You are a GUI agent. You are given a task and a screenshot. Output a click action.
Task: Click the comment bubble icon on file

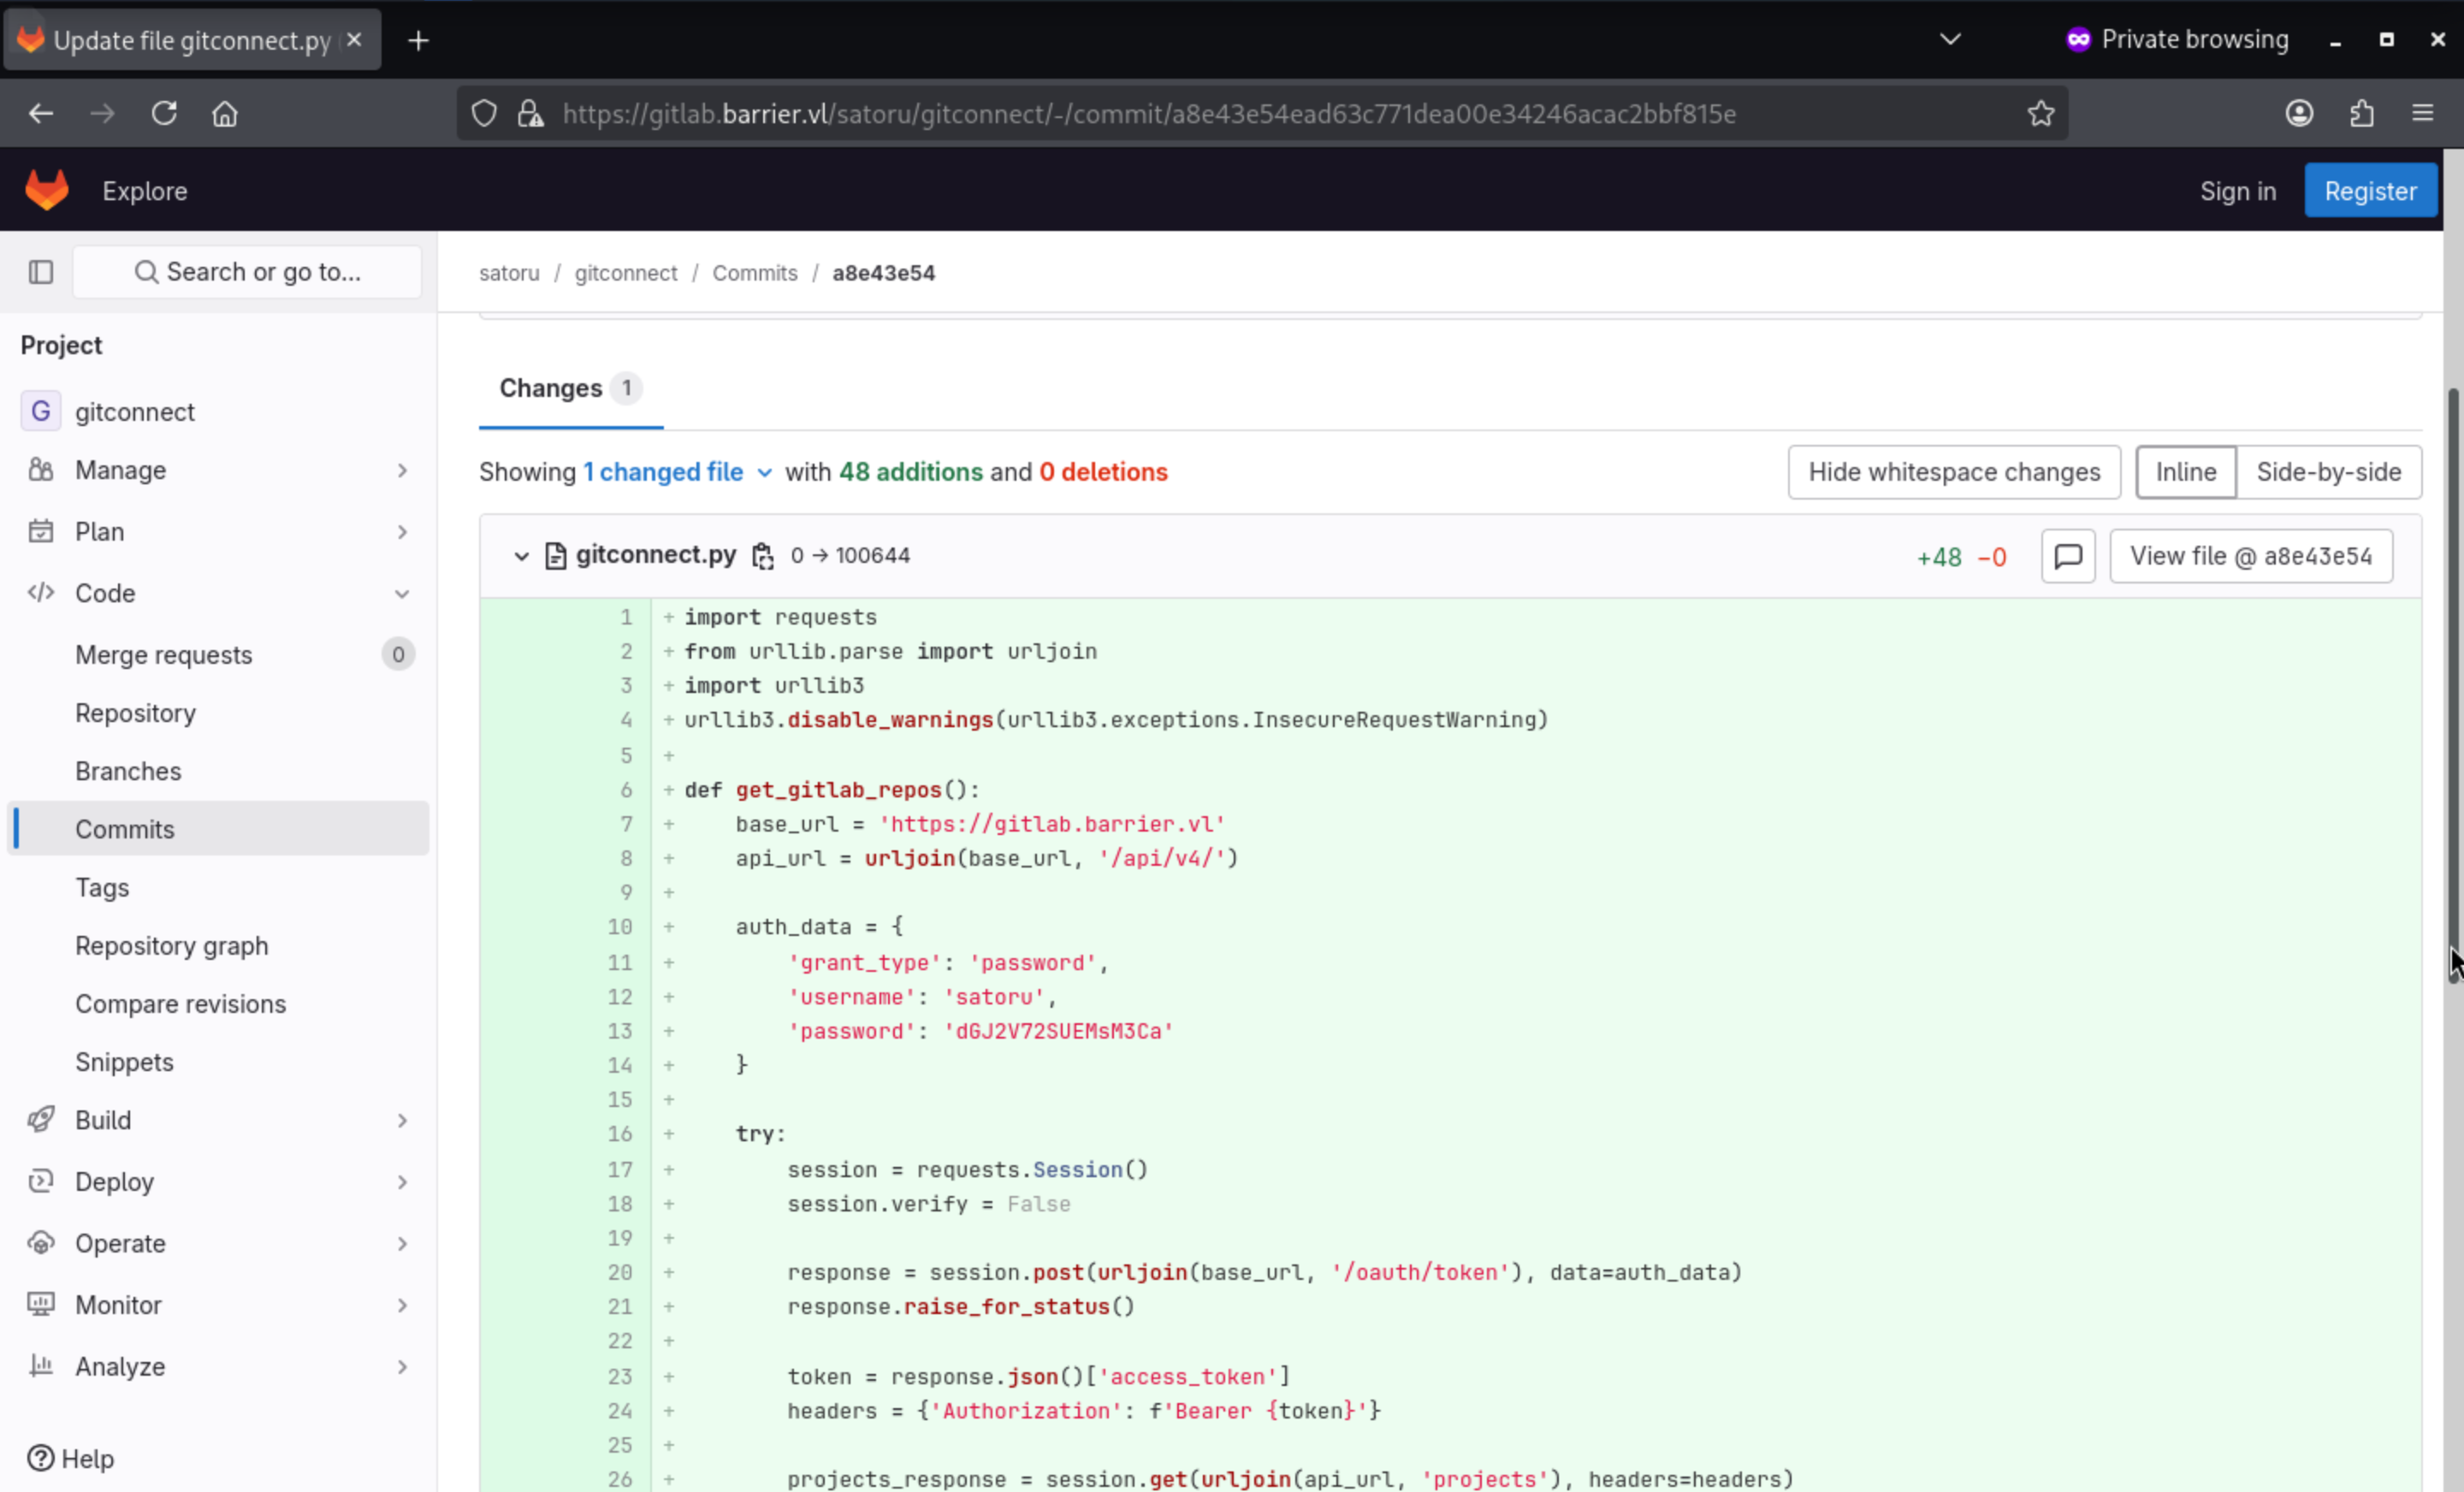[2067, 556]
